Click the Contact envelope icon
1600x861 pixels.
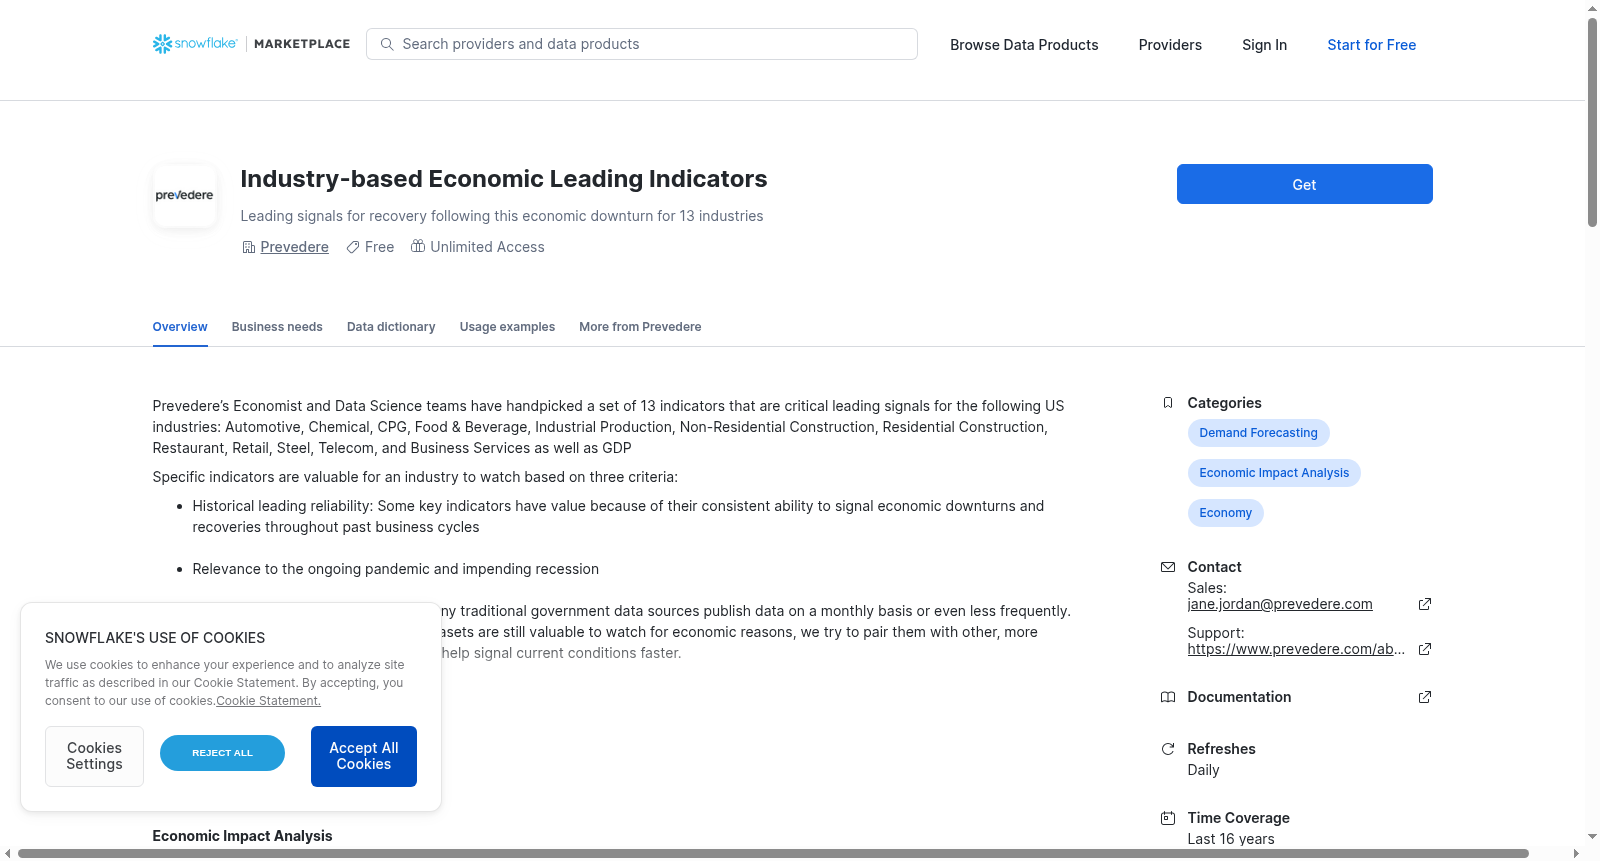pos(1167,567)
